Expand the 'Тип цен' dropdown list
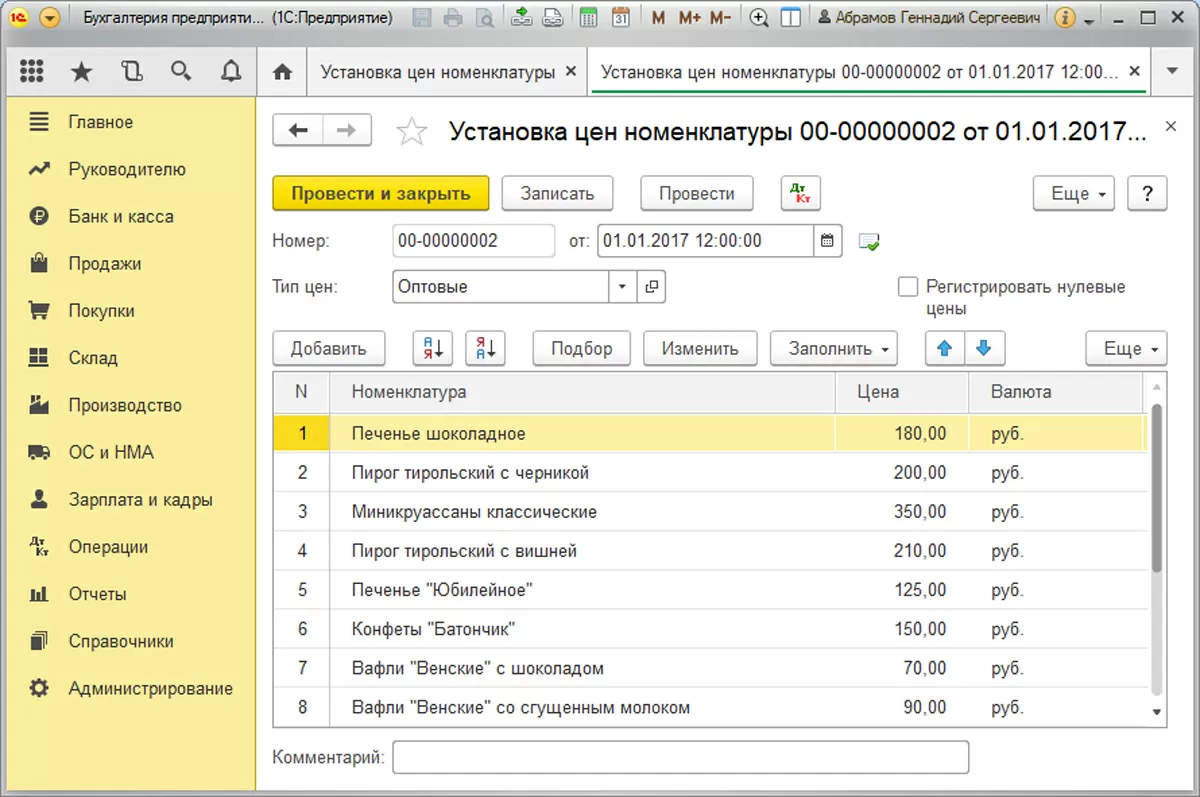The height and width of the screenshot is (797, 1200). tap(622, 287)
